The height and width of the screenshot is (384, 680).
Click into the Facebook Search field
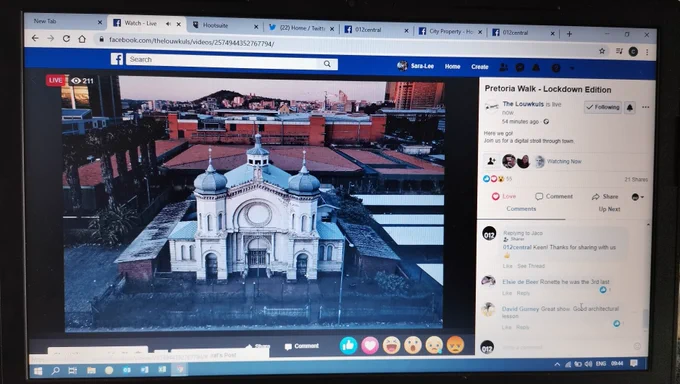click(x=223, y=61)
